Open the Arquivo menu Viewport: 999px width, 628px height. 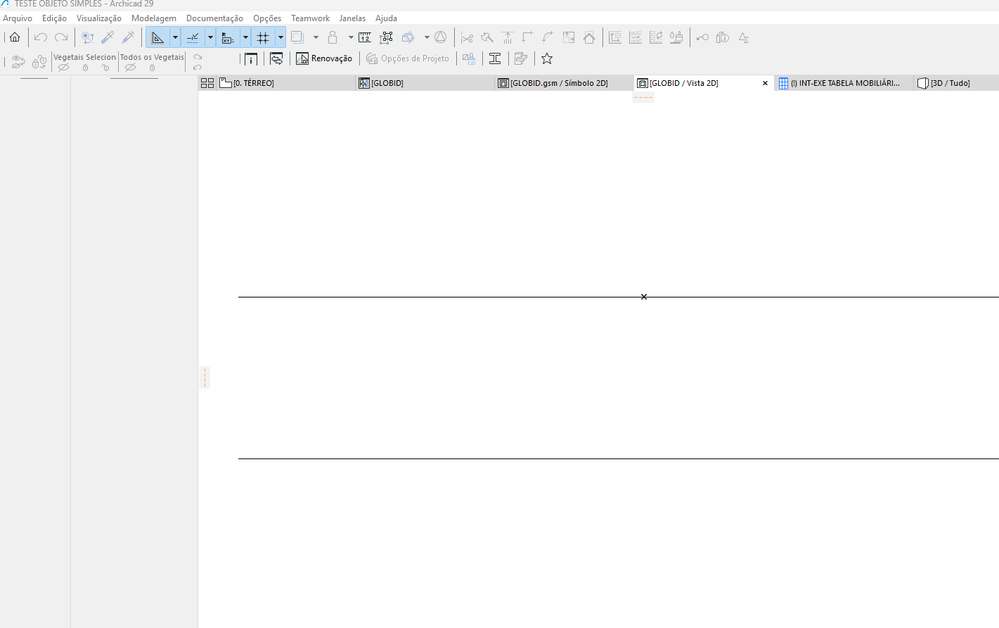(x=17, y=18)
